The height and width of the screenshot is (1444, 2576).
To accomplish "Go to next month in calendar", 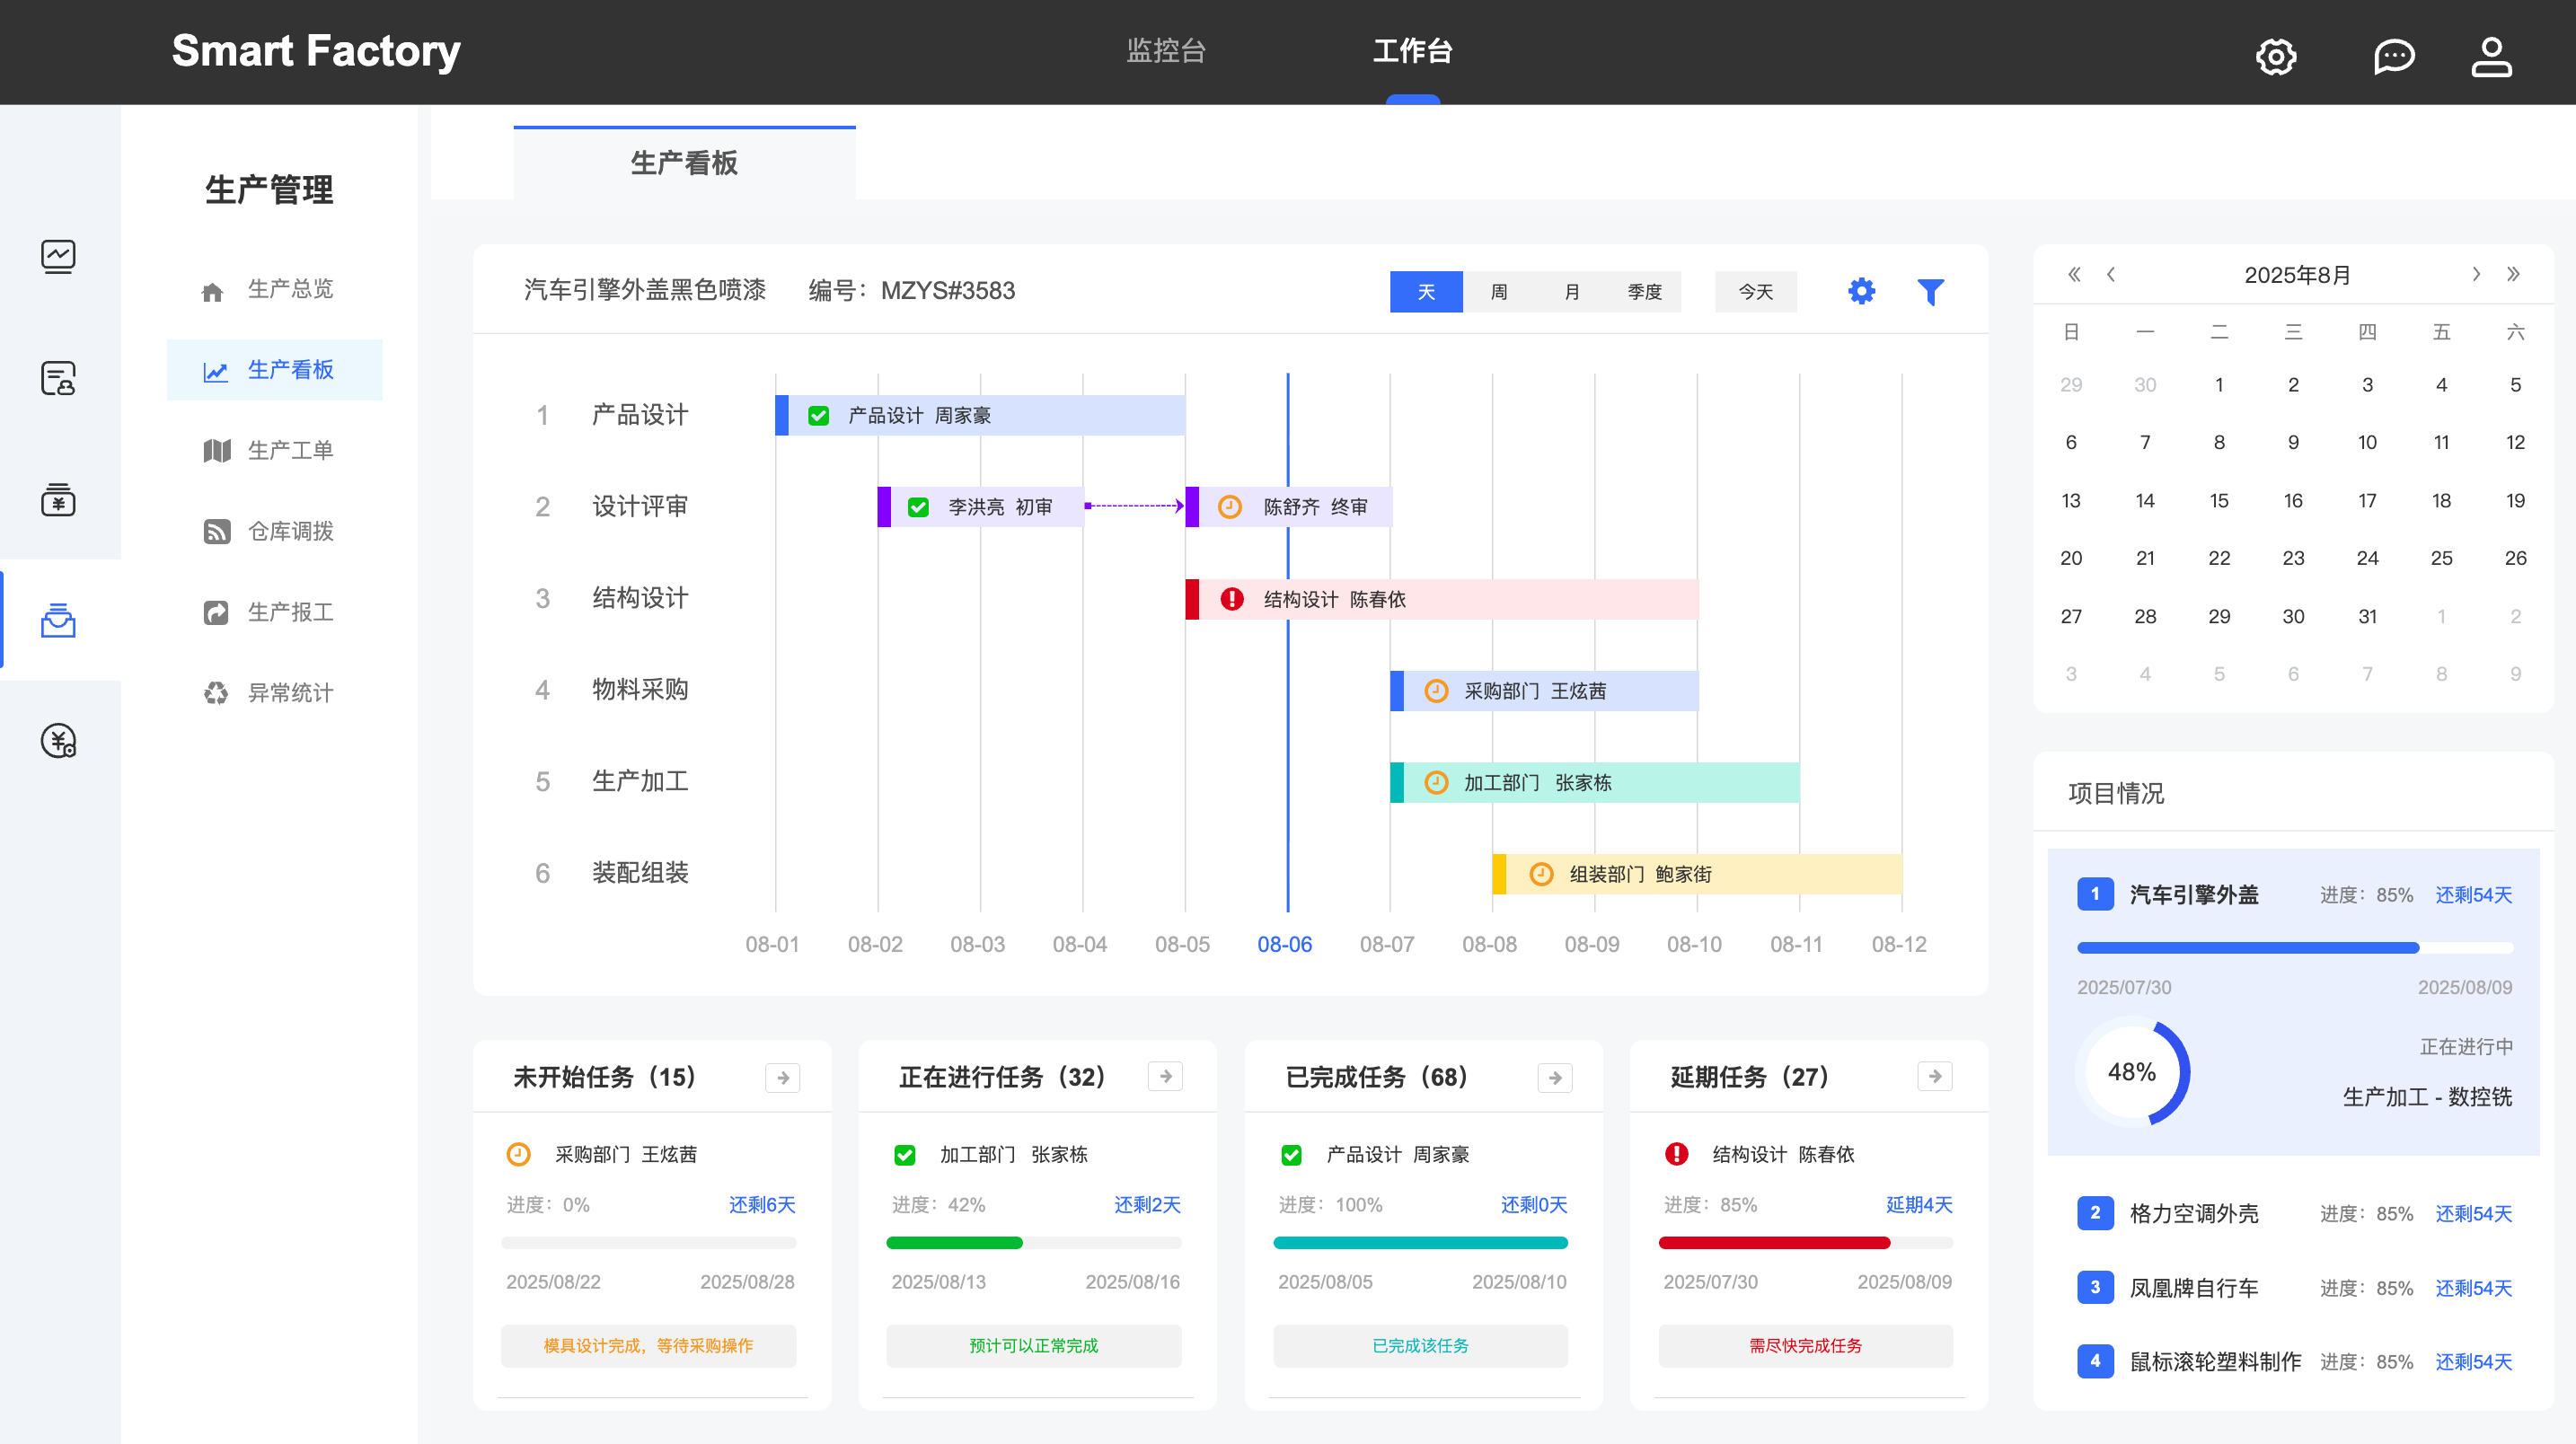I will tap(2476, 274).
